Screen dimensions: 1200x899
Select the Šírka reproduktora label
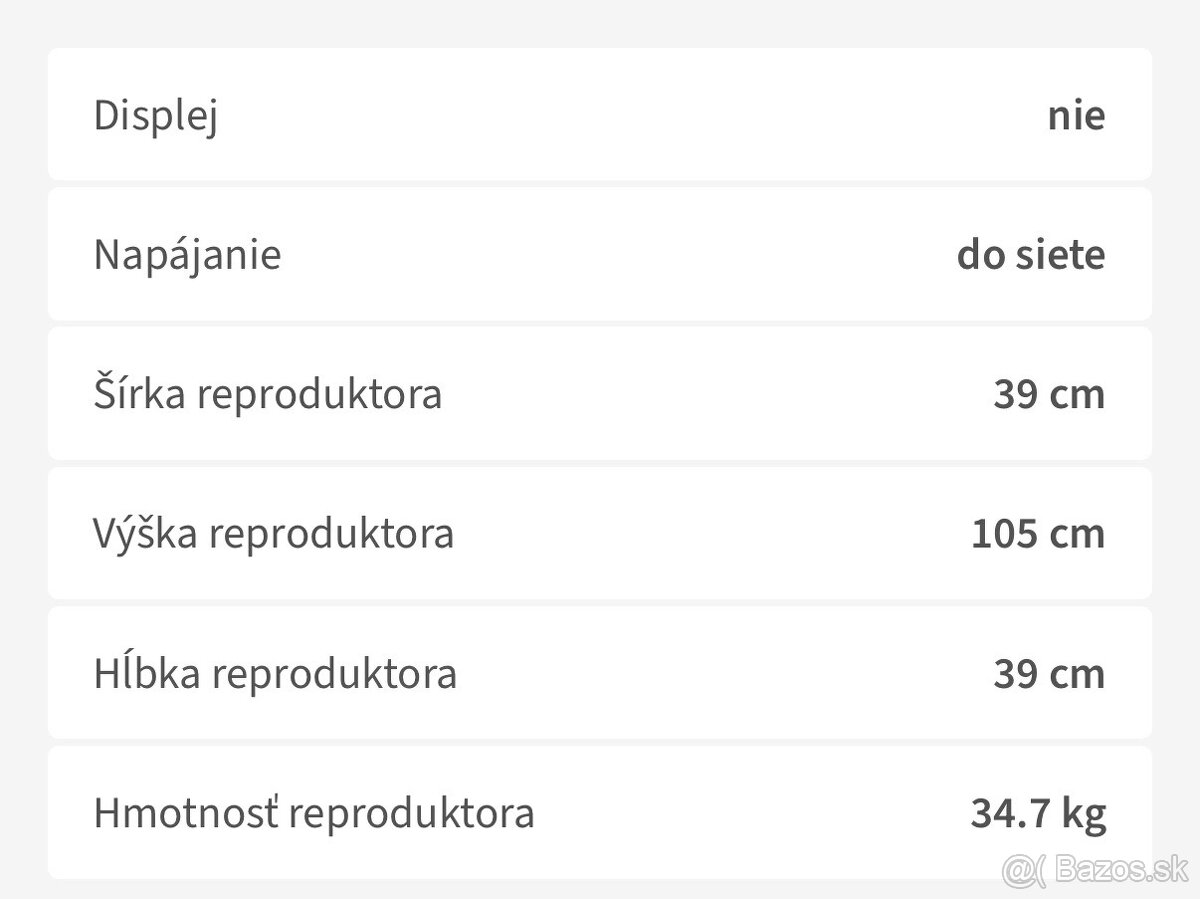(x=267, y=394)
